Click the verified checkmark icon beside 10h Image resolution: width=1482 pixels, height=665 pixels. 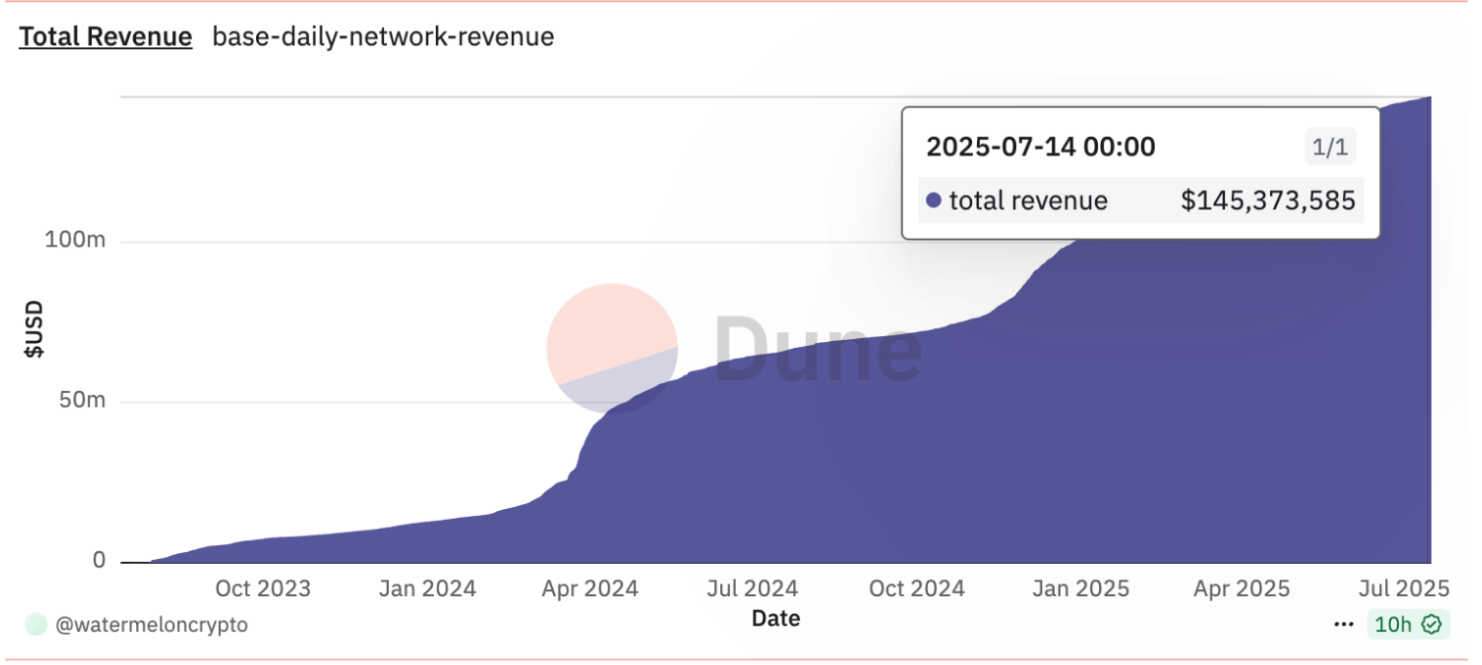[1432, 625]
